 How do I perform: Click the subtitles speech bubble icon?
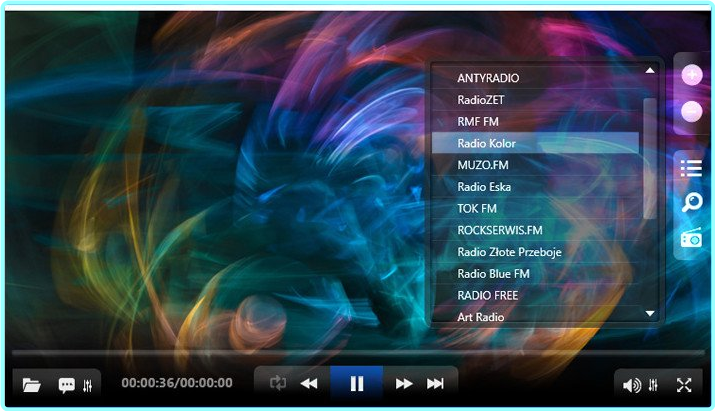pyautogui.click(x=67, y=384)
